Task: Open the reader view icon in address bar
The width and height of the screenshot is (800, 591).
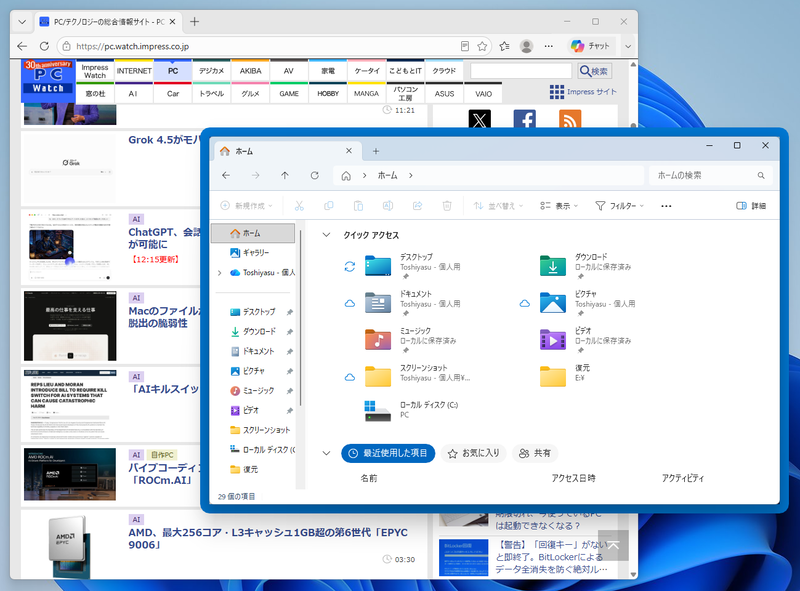Action: pyautogui.click(x=465, y=46)
